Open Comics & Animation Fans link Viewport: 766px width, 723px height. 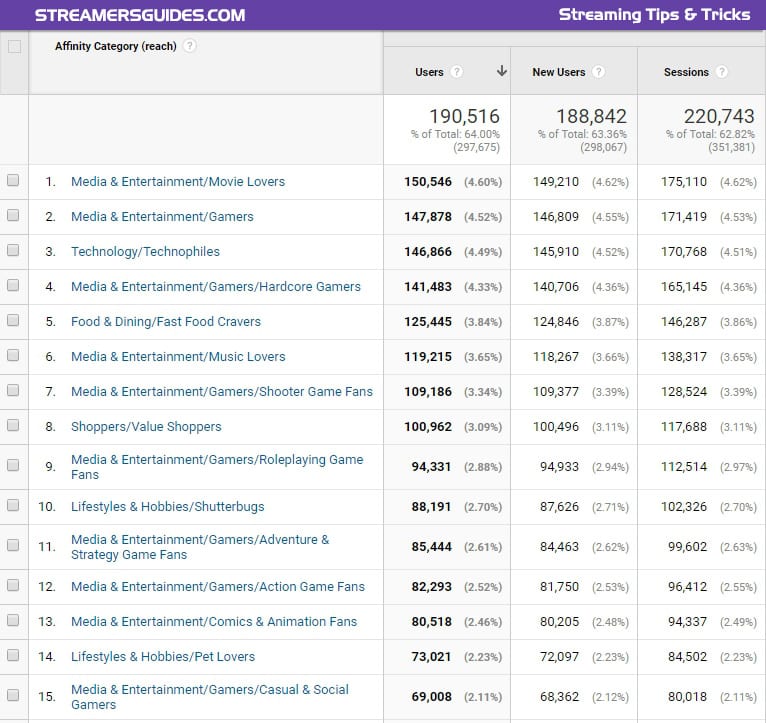(214, 621)
